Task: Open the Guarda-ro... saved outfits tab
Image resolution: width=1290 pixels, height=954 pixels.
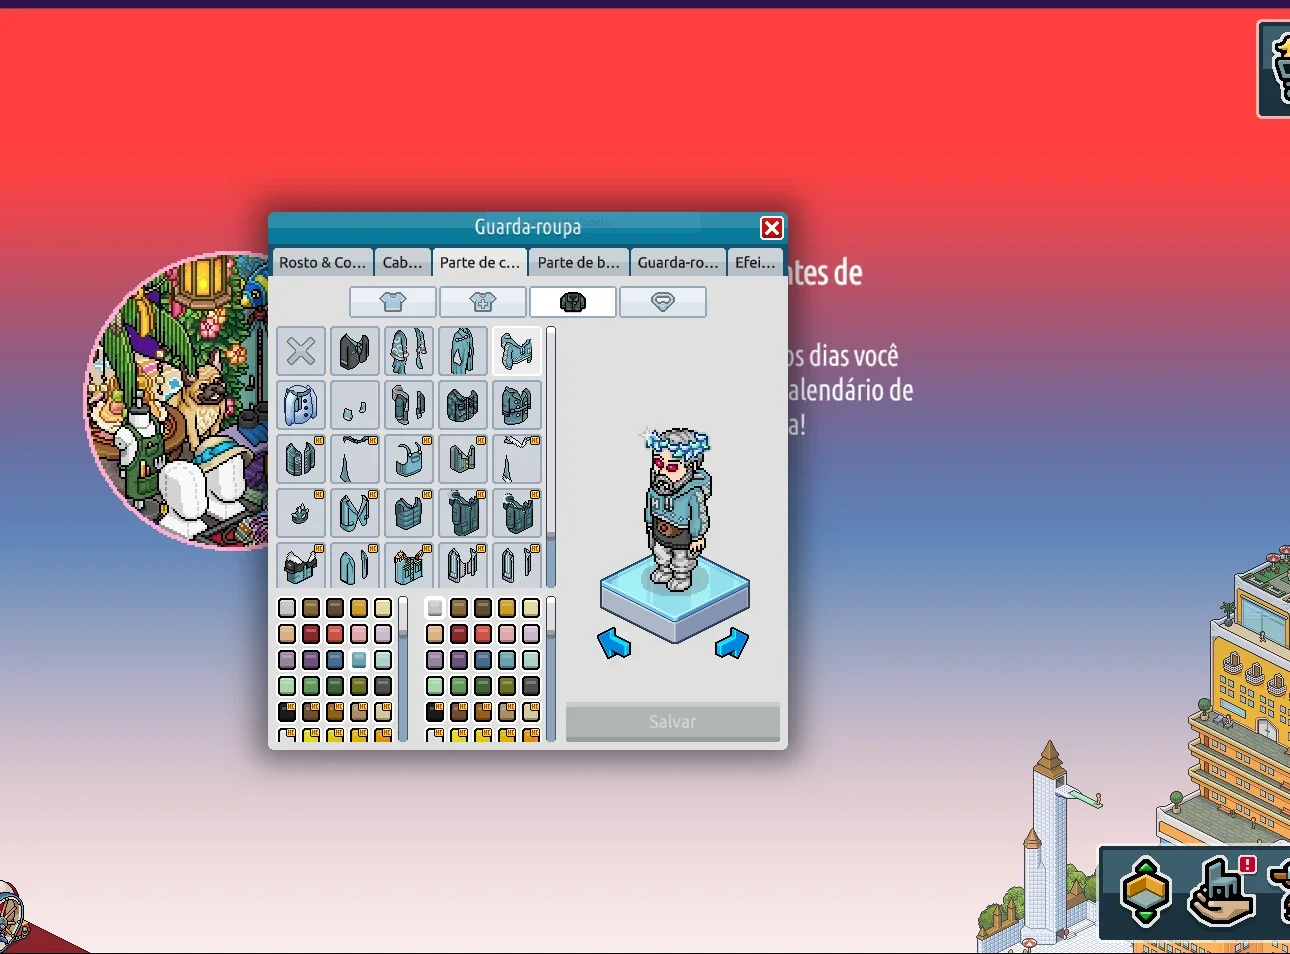Action: pyautogui.click(x=678, y=262)
